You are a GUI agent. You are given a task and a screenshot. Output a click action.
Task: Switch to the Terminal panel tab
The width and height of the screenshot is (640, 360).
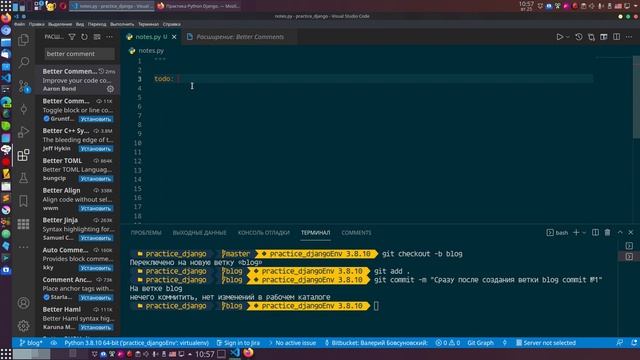(316, 233)
